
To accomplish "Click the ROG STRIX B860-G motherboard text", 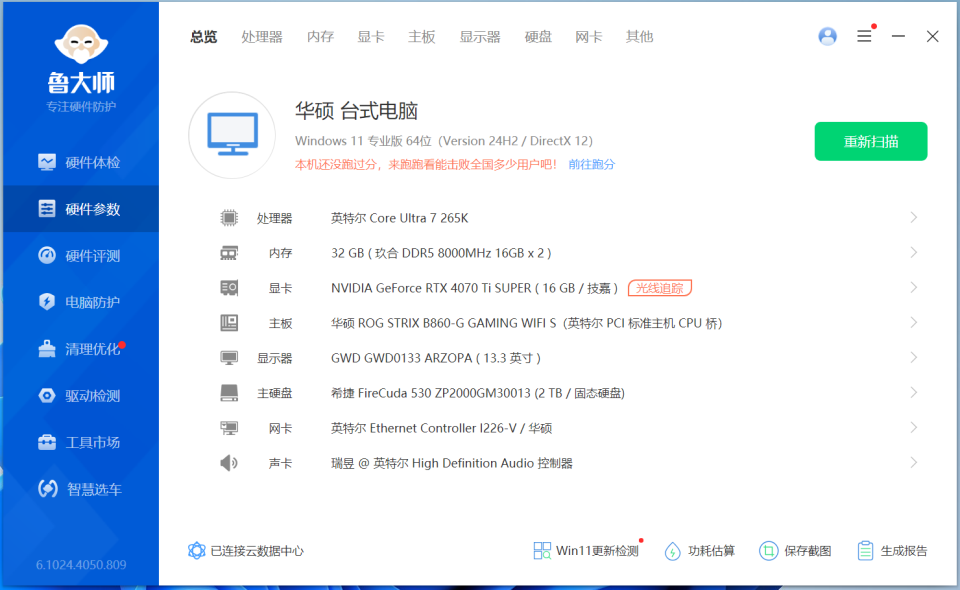I will click(x=527, y=323).
